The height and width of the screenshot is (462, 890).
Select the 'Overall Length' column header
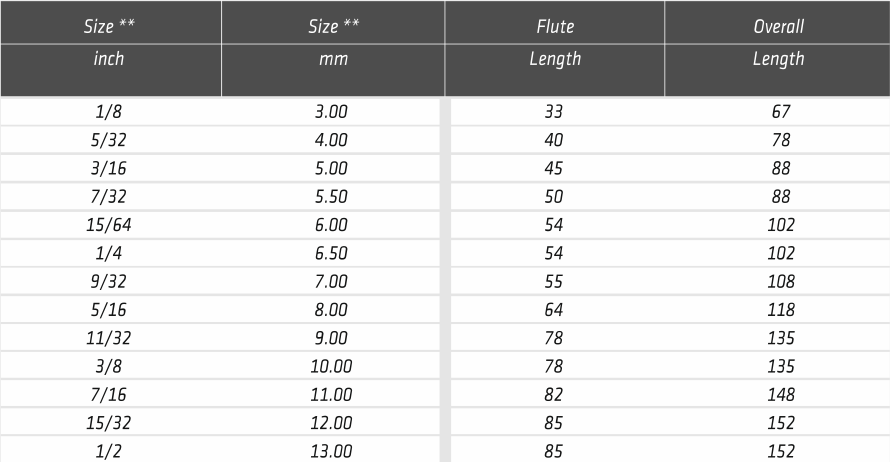pos(778,43)
